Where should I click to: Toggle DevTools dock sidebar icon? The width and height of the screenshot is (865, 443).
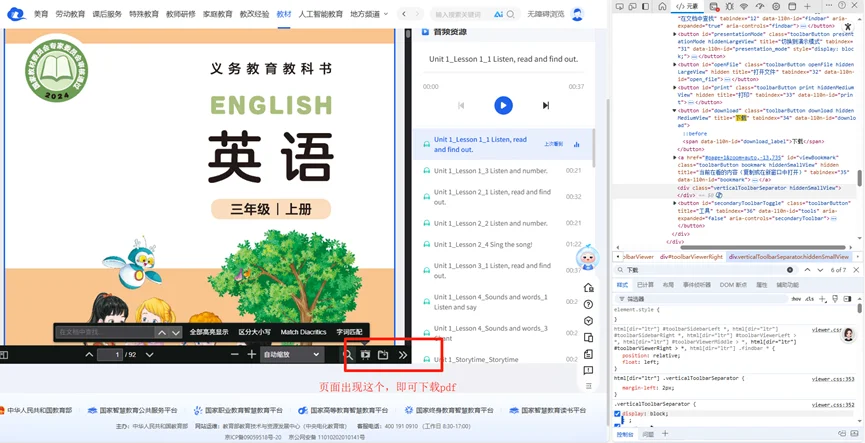tap(645, 6)
